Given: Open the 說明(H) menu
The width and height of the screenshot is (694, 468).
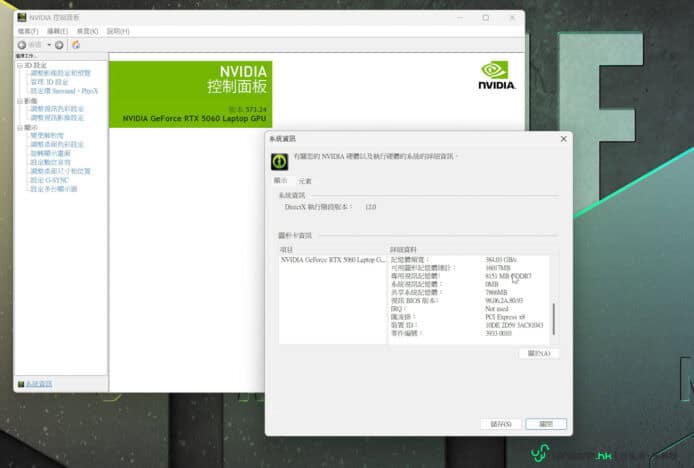Looking at the screenshot, I should pos(117,31).
